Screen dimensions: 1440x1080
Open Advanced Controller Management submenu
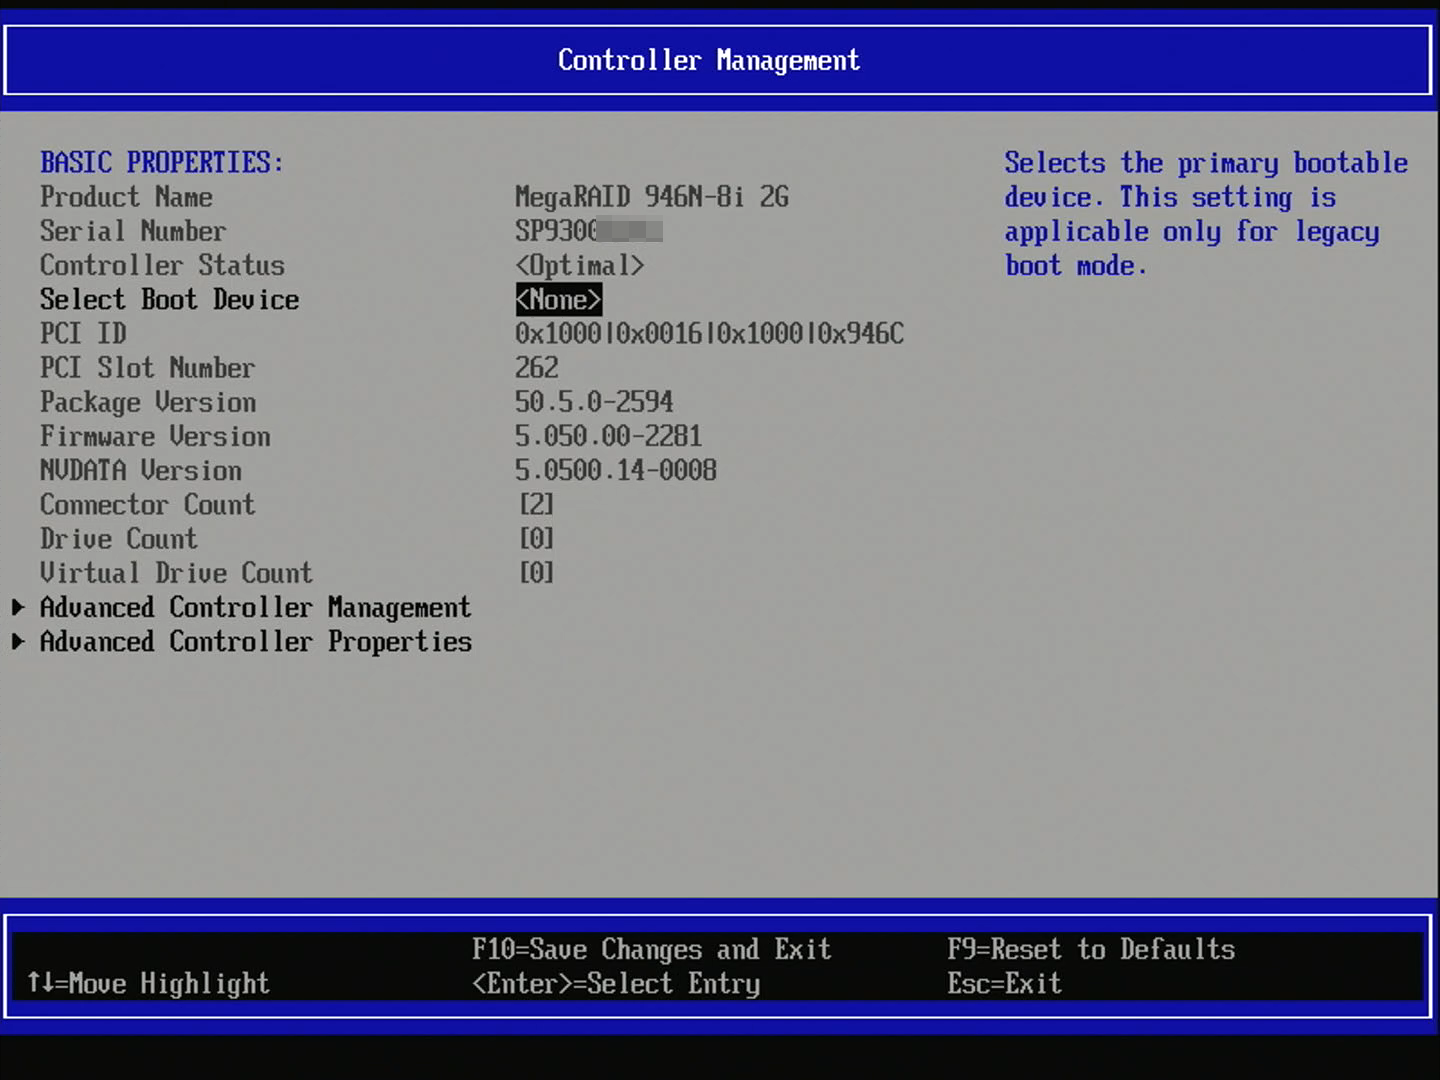255,607
